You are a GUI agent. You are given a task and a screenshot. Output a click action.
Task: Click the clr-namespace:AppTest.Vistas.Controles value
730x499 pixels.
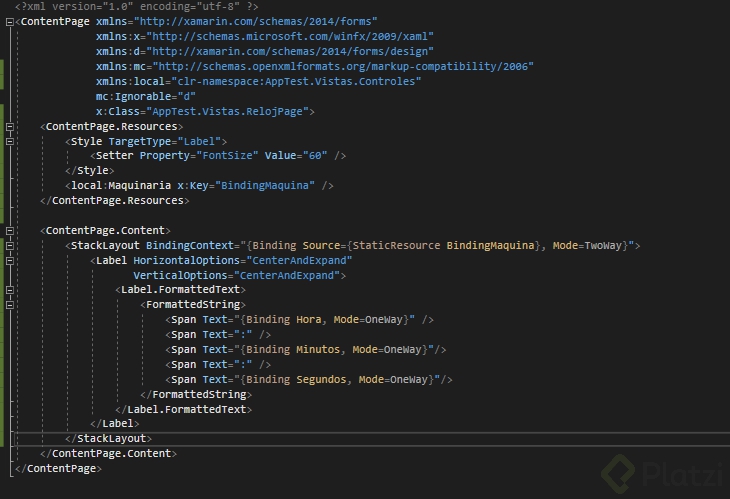297,81
